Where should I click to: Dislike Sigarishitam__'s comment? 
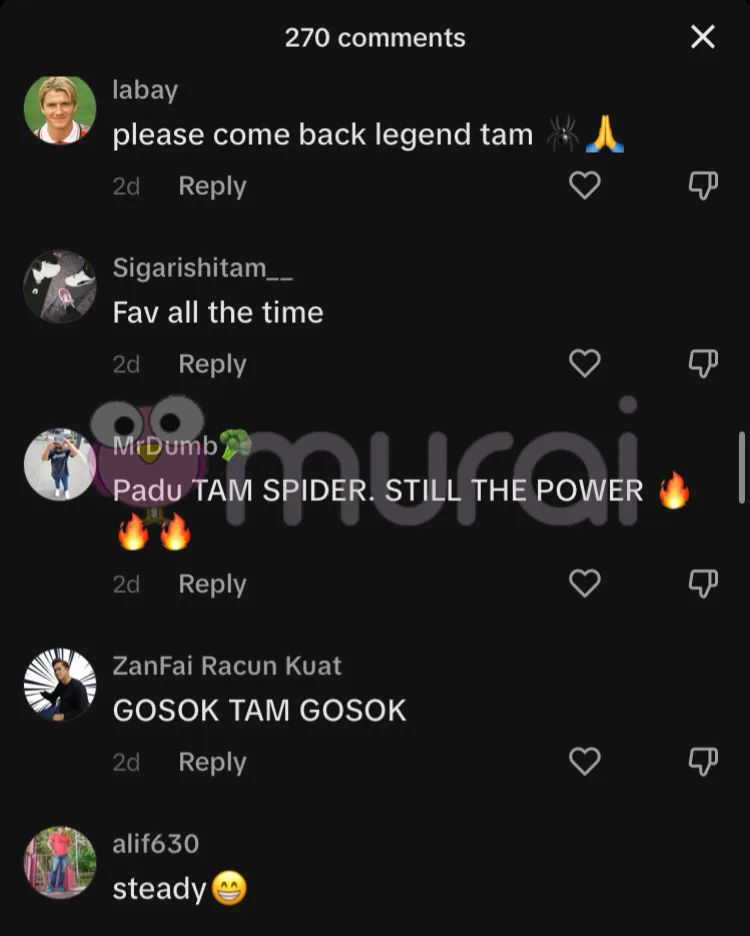pos(703,363)
